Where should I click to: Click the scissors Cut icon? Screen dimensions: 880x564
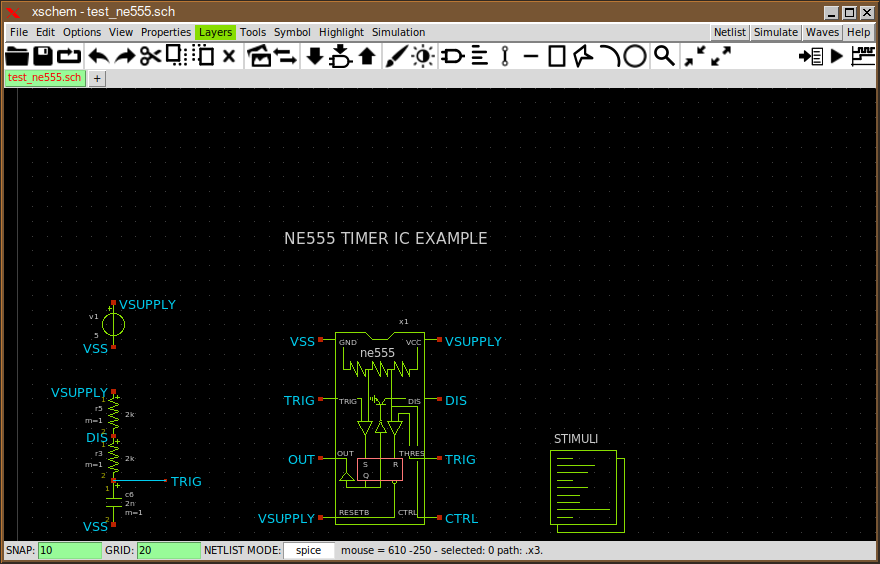tap(150, 56)
